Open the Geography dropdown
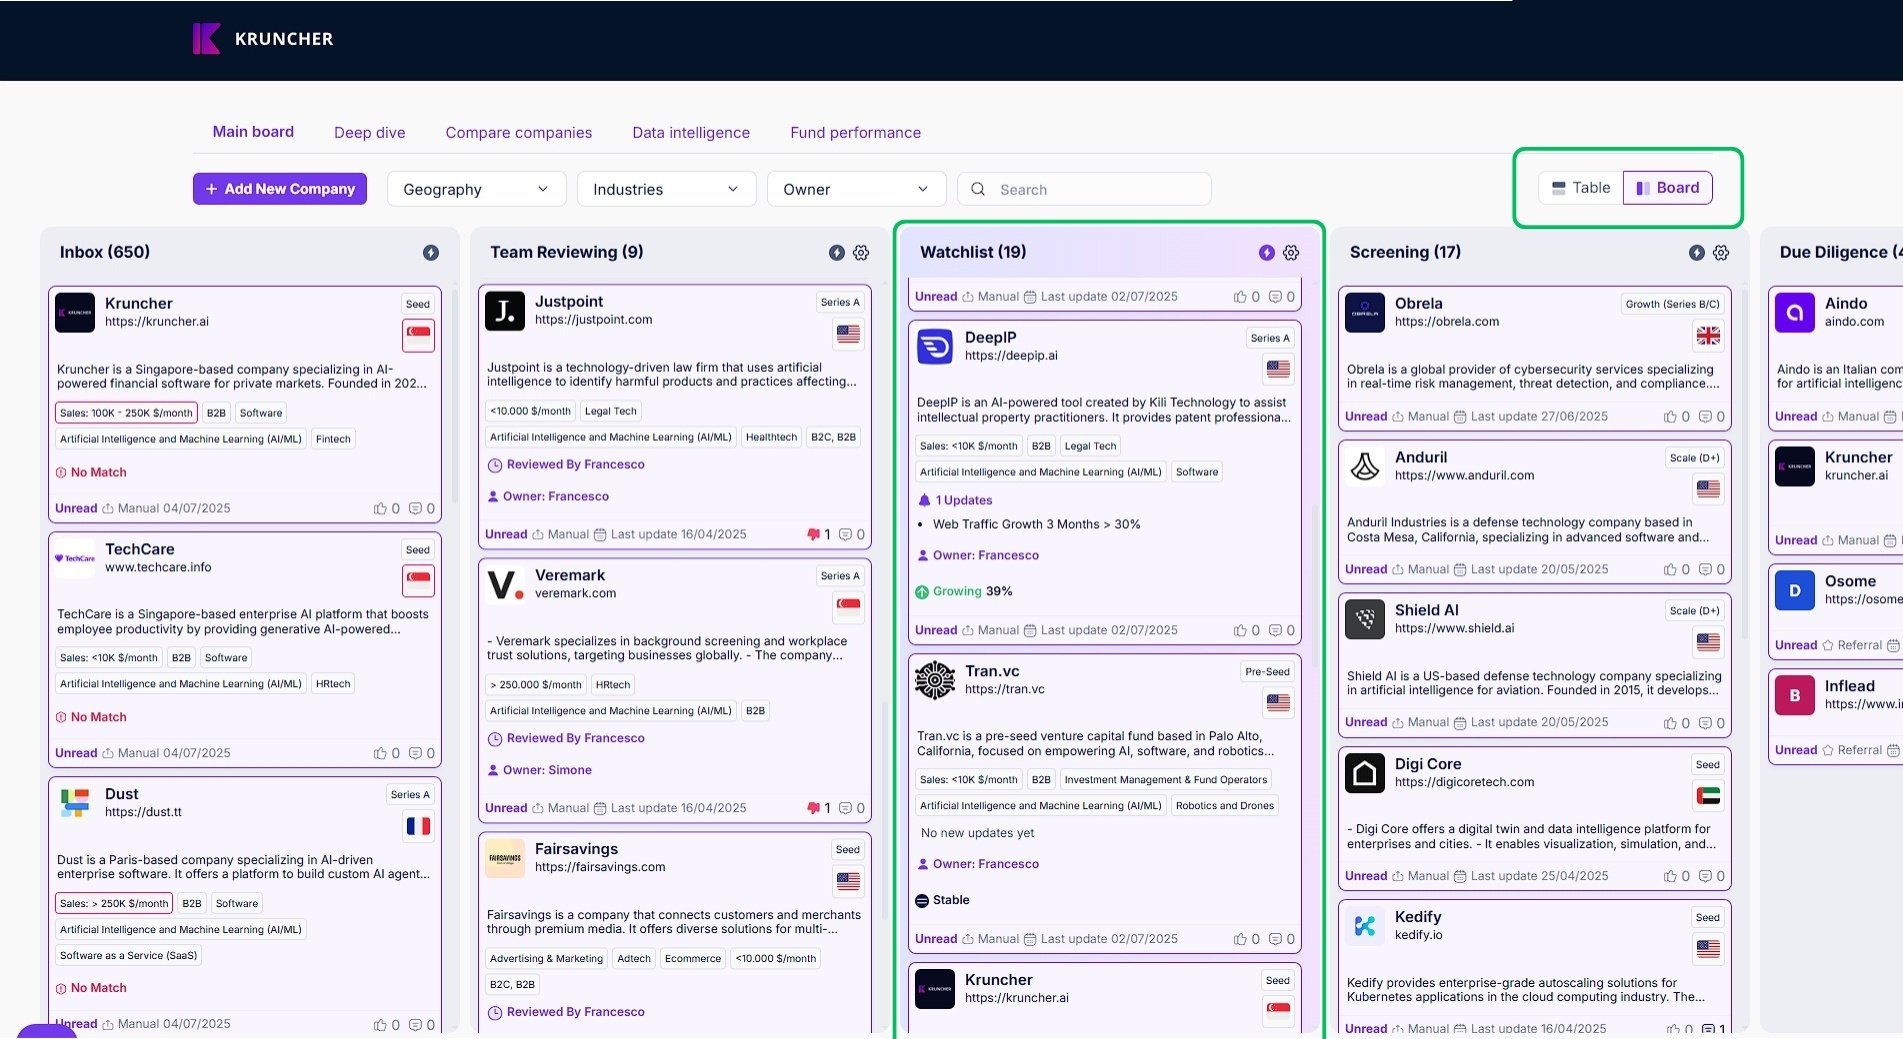 pos(476,189)
